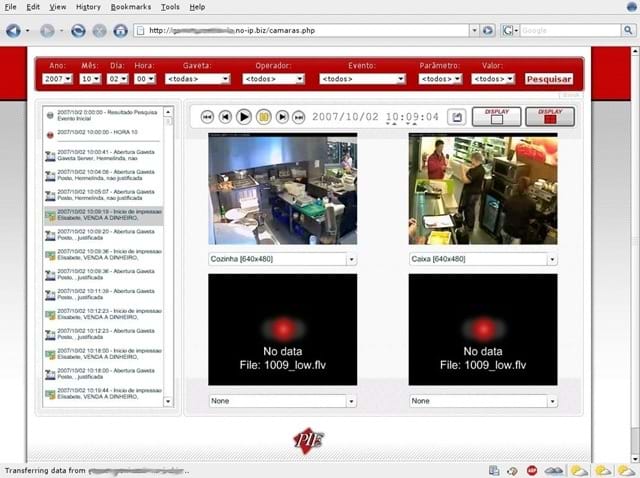Click the Pesquisar search button
The image size is (640, 478).
[549, 79]
